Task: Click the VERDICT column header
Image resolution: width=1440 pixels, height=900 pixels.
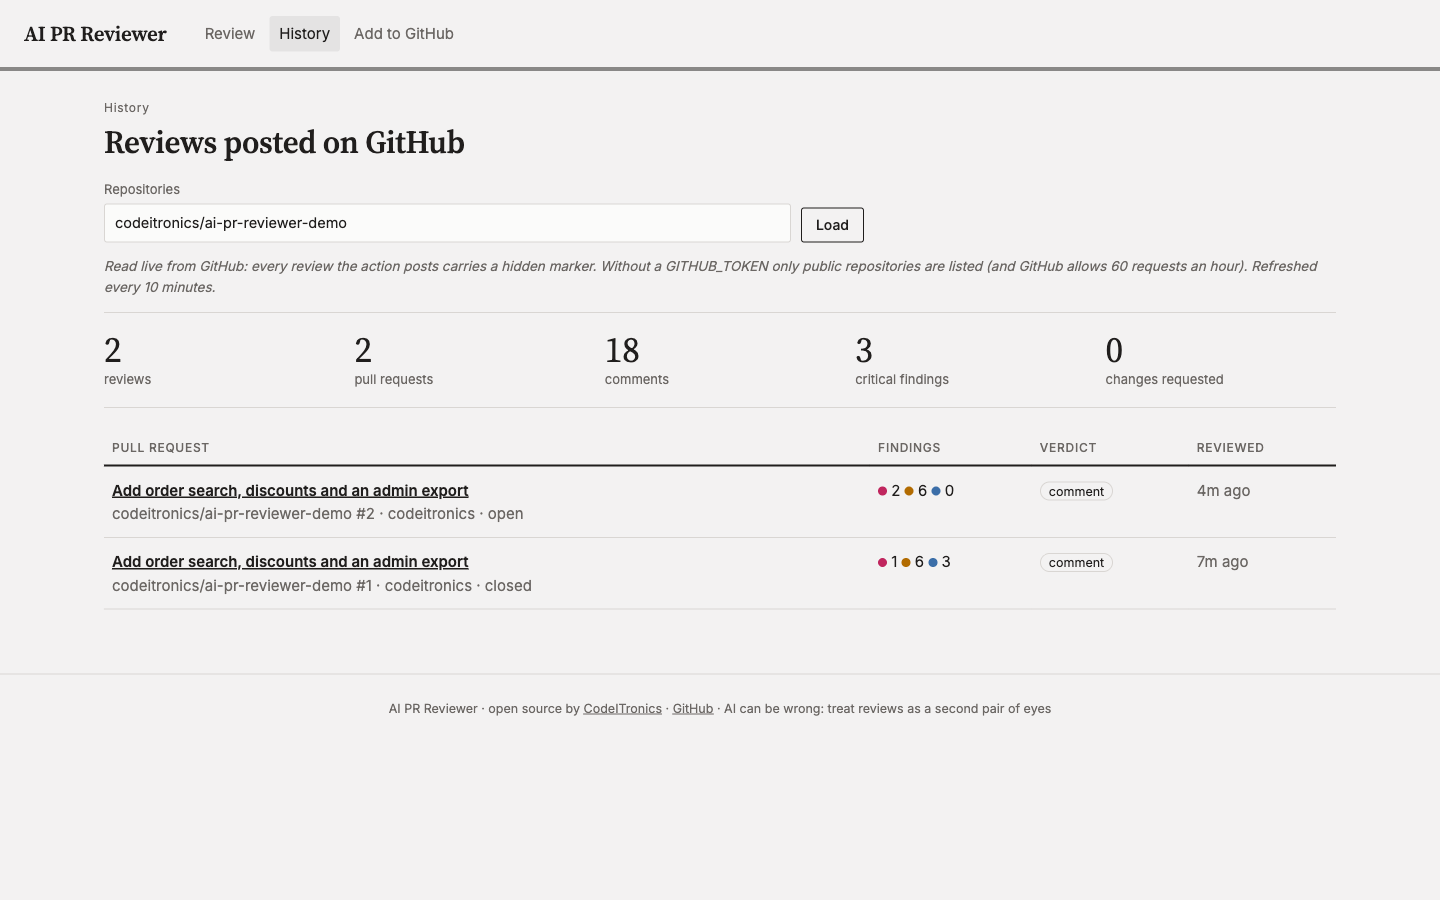Action: (x=1068, y=448)
